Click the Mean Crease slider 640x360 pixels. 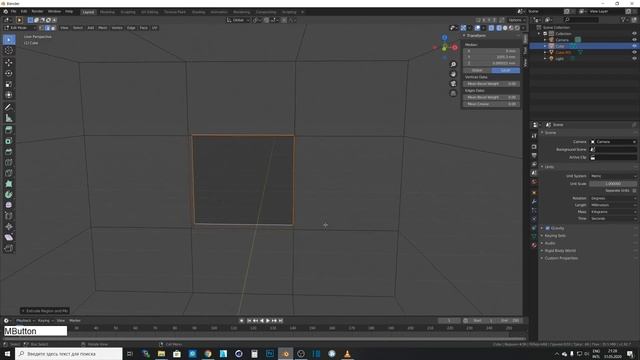pyautogui.click(x=491, y=104)
